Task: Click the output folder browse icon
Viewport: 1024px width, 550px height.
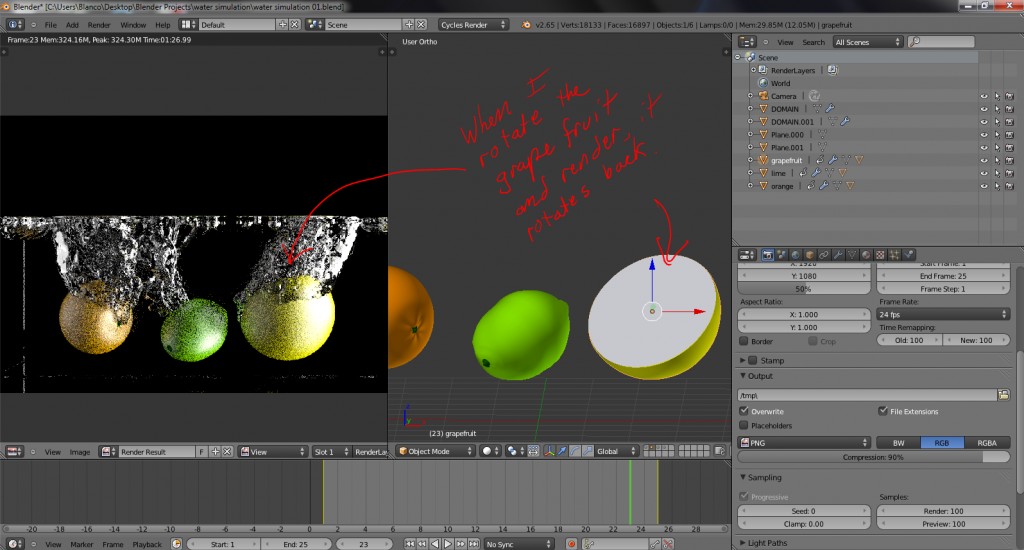Action: 1004,395
